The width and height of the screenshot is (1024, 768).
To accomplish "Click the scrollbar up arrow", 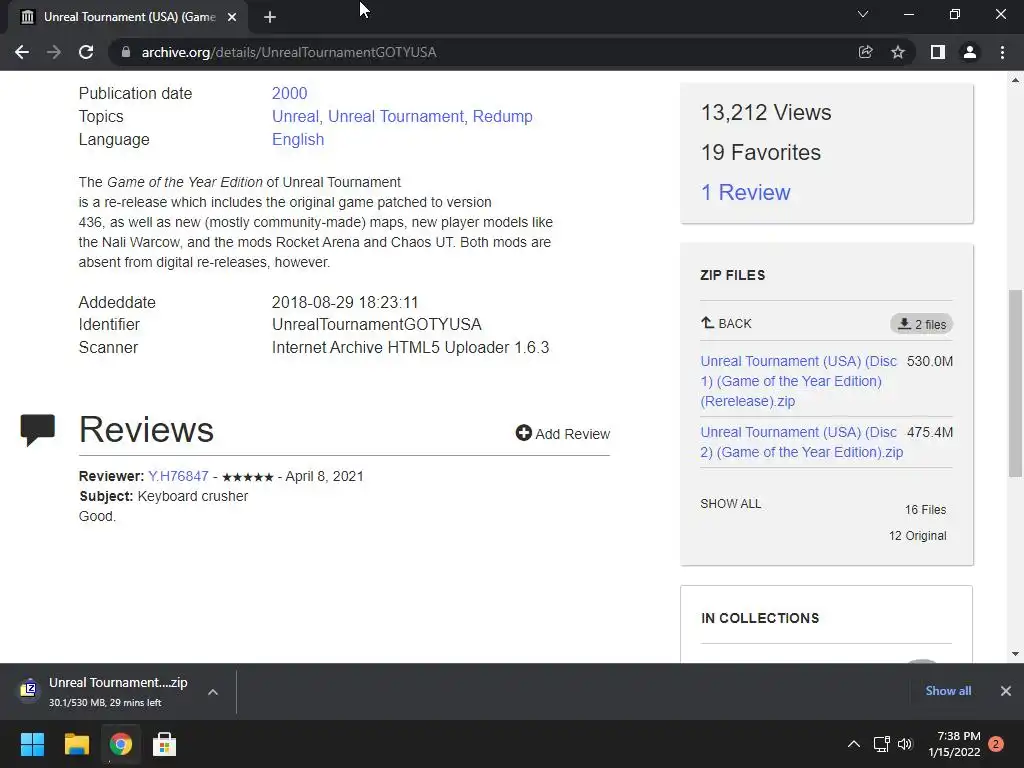I will pyautogui.click(x=1015, y=80).
